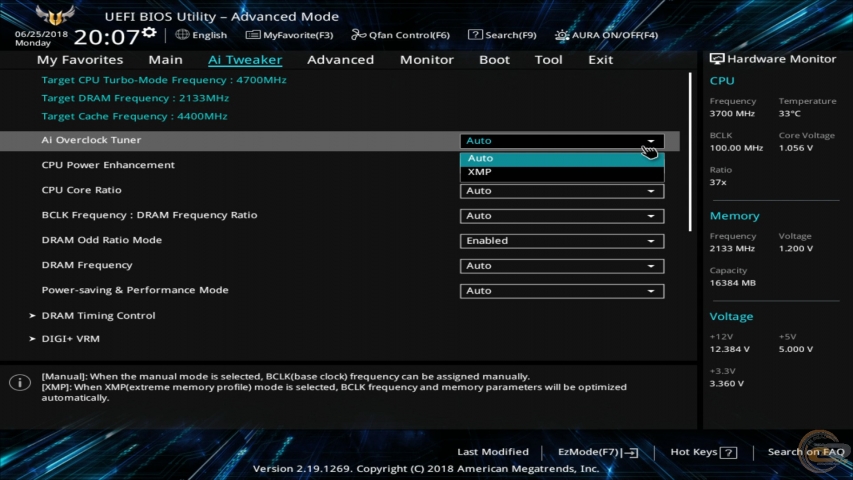
Task: Switch to EzMode(F7)
Action: (598, 452)
